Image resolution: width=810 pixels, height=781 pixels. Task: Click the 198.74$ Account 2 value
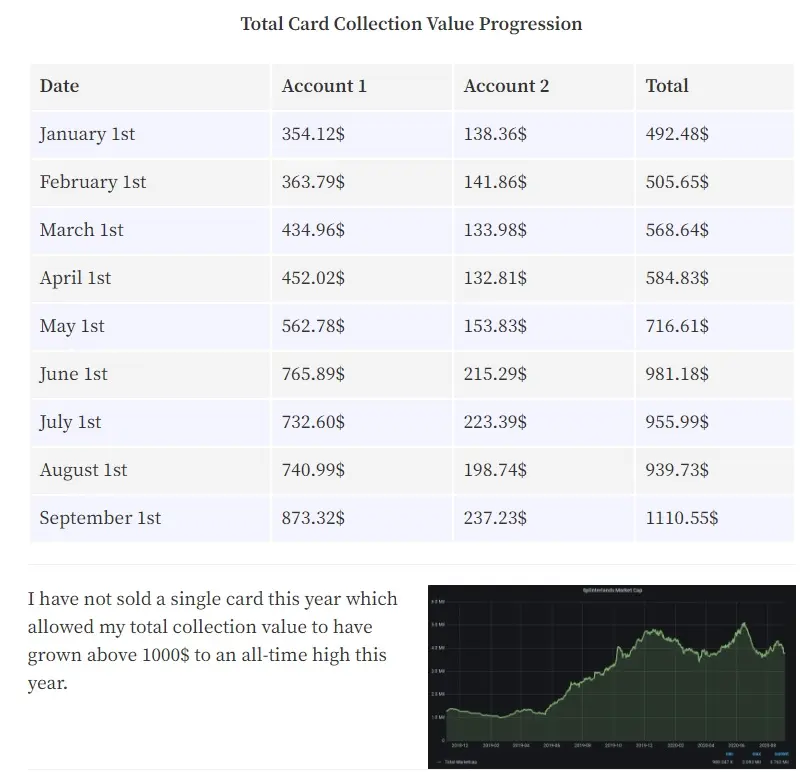click(x=495, y=470)
